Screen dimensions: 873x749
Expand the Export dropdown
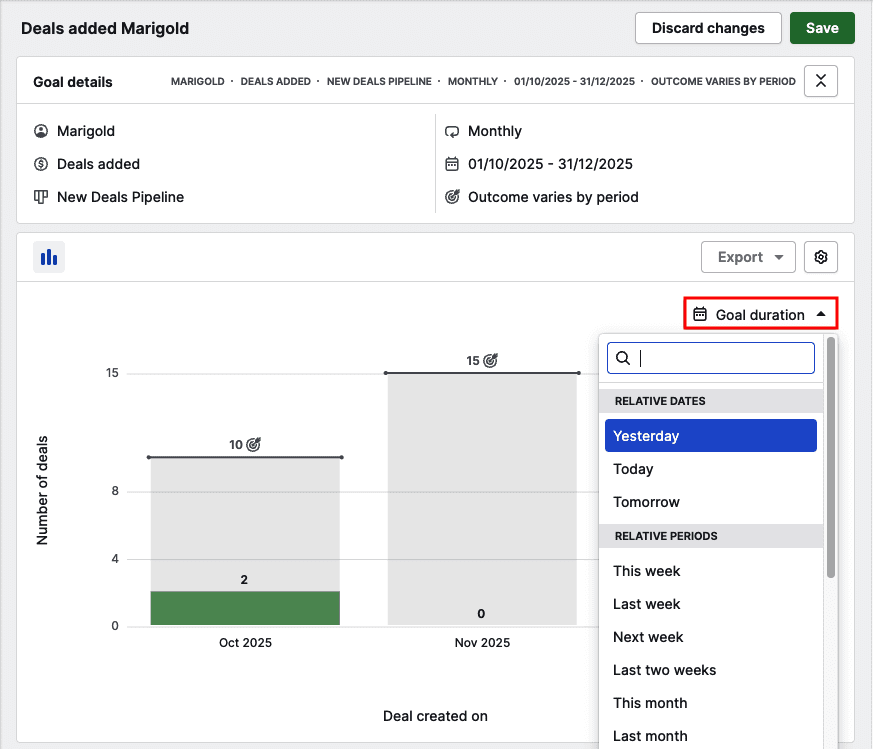coord(748,257)
